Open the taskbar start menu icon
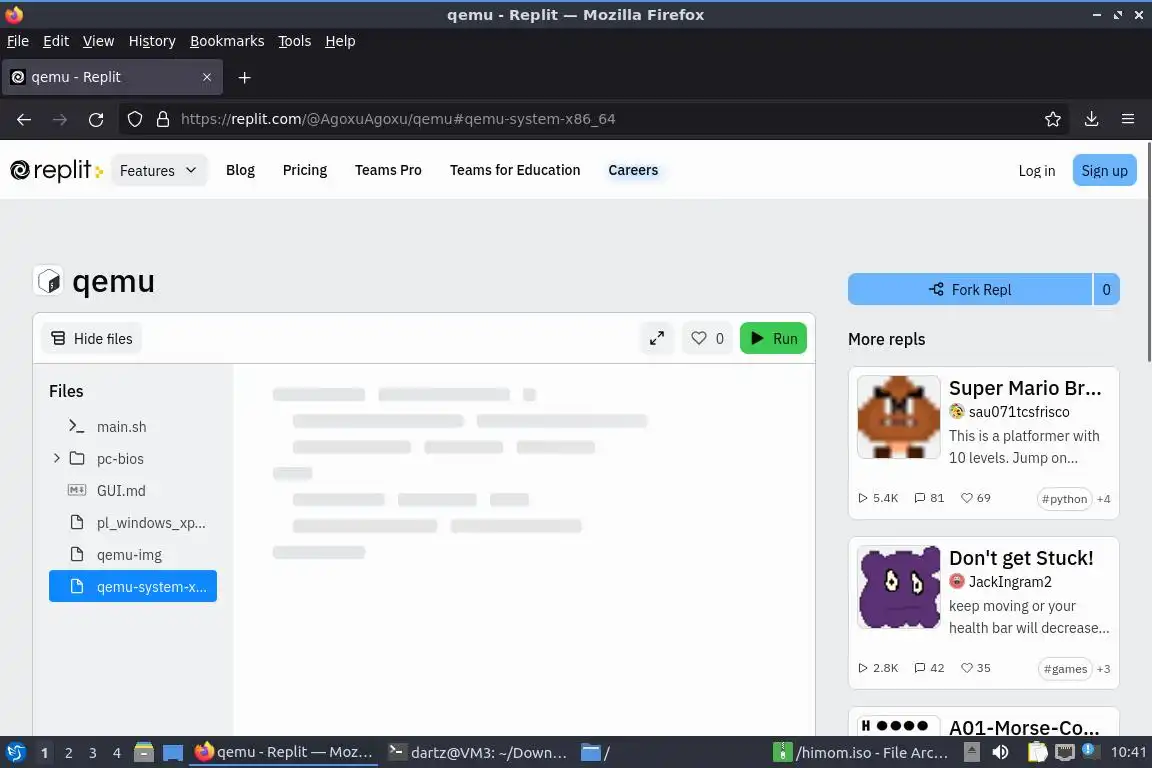Image resolution: width=1152 pixels, height=768 pixels. coord(15,753)
